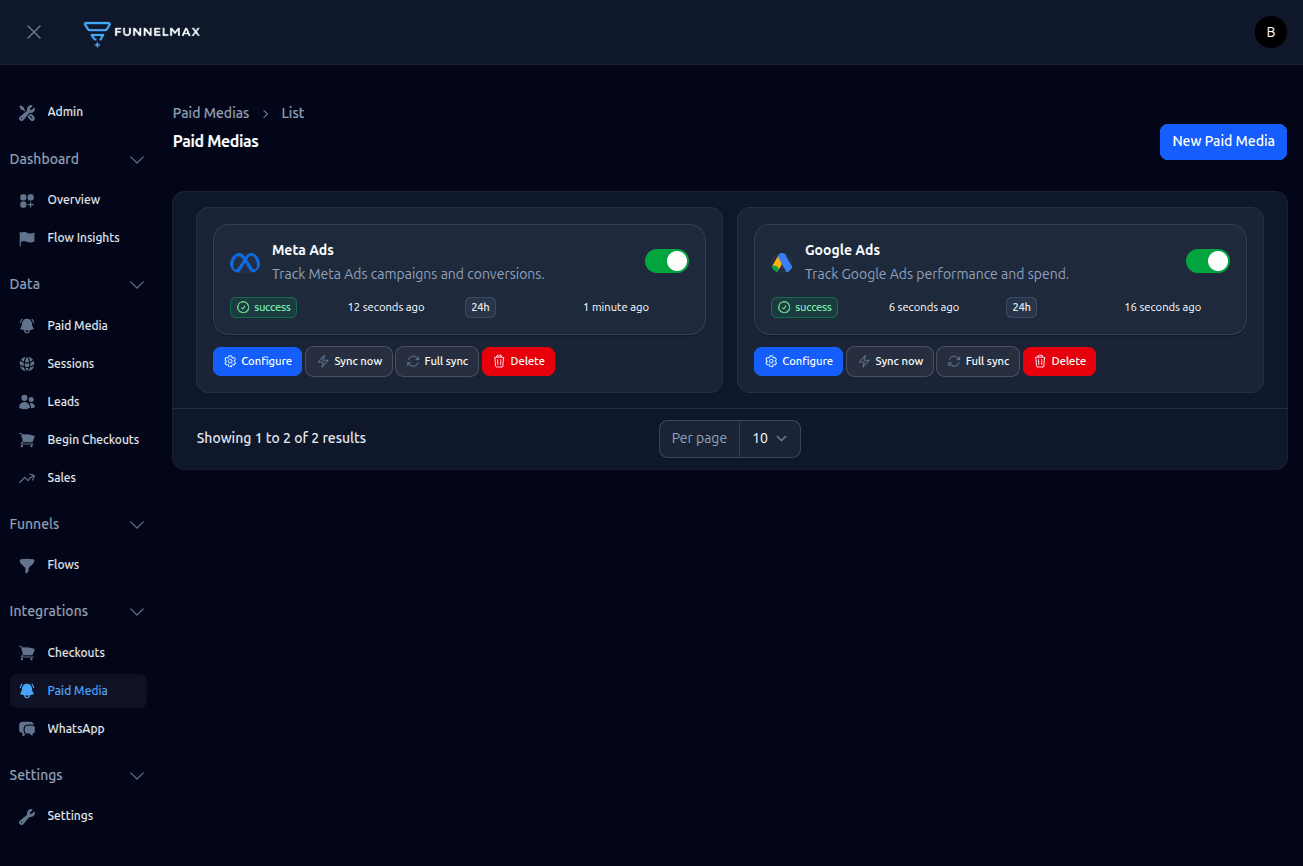Screen dimensions: 1303x866
Task: Open the account avatar marked B
Action: pyautogui.click(x=1270, y=31)
